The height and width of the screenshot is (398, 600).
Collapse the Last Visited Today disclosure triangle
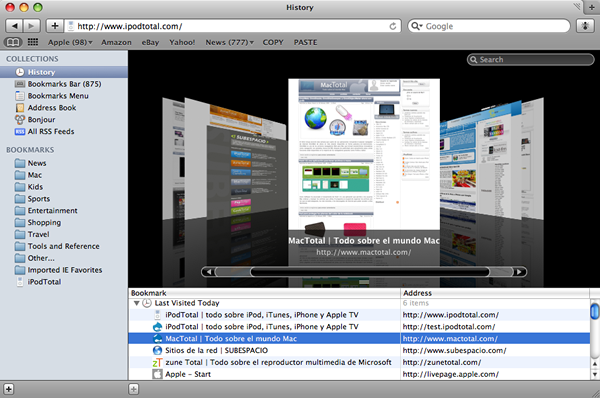pos(136,303)
